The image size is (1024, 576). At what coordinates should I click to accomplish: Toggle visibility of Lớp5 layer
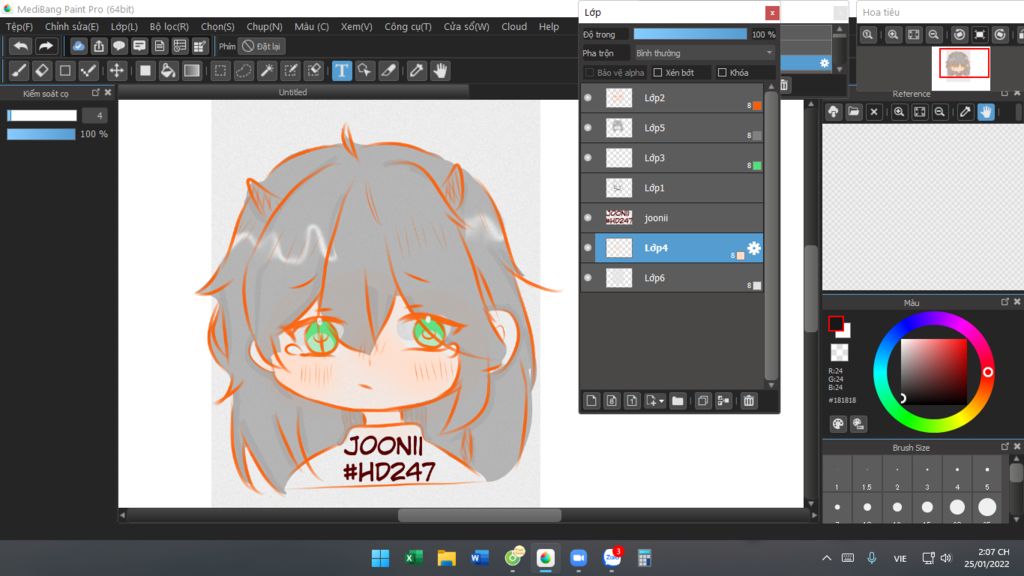click(588, 128)
